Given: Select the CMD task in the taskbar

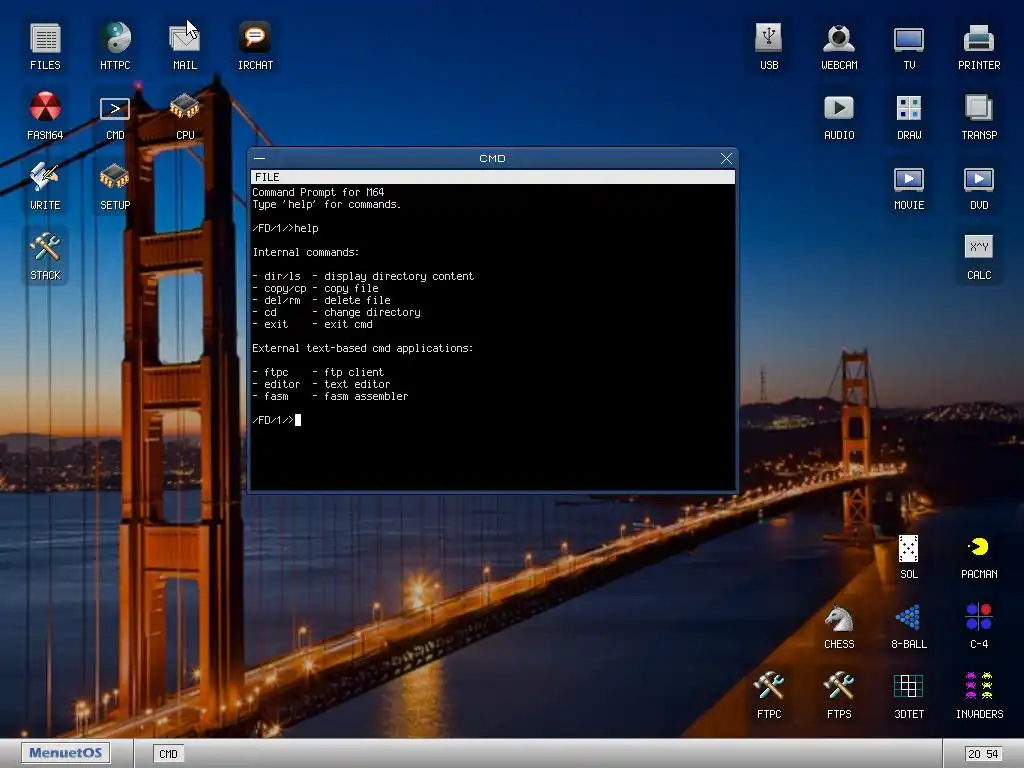Looking at the screenshot, I should click(168, 754).
